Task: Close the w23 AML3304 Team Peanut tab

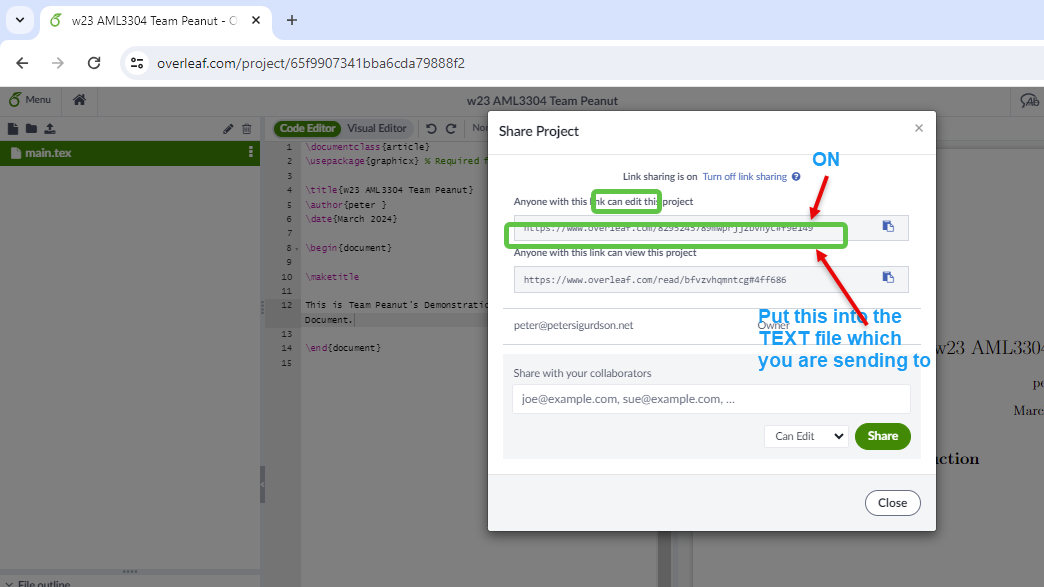Action: [x=256, y=21]
